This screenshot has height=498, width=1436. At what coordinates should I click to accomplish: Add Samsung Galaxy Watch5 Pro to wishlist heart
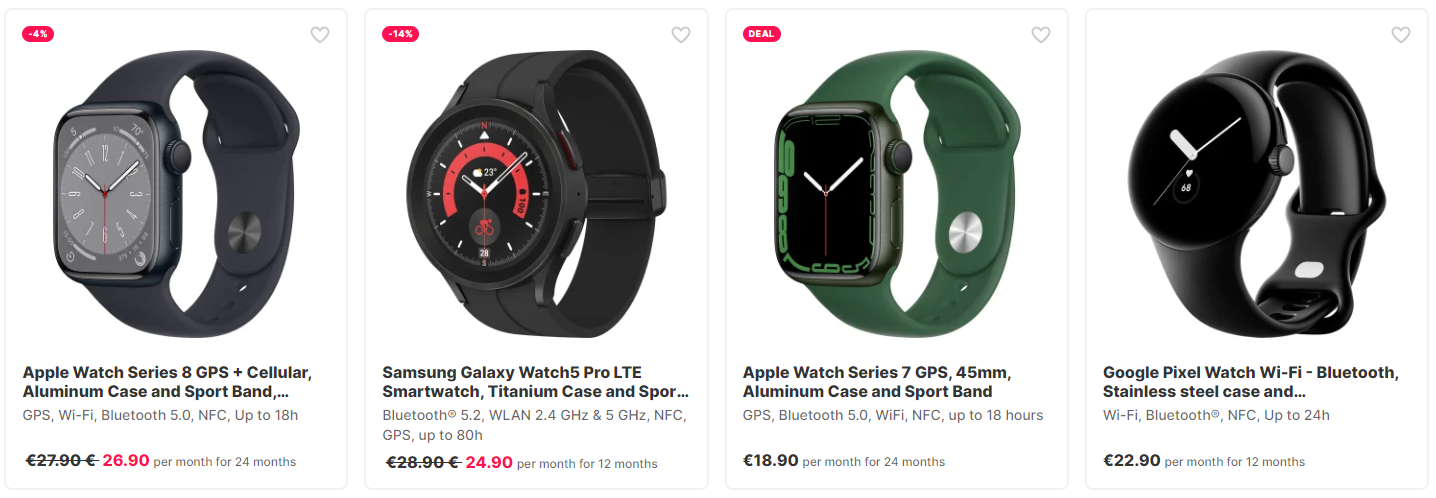(x=681, y=35)
